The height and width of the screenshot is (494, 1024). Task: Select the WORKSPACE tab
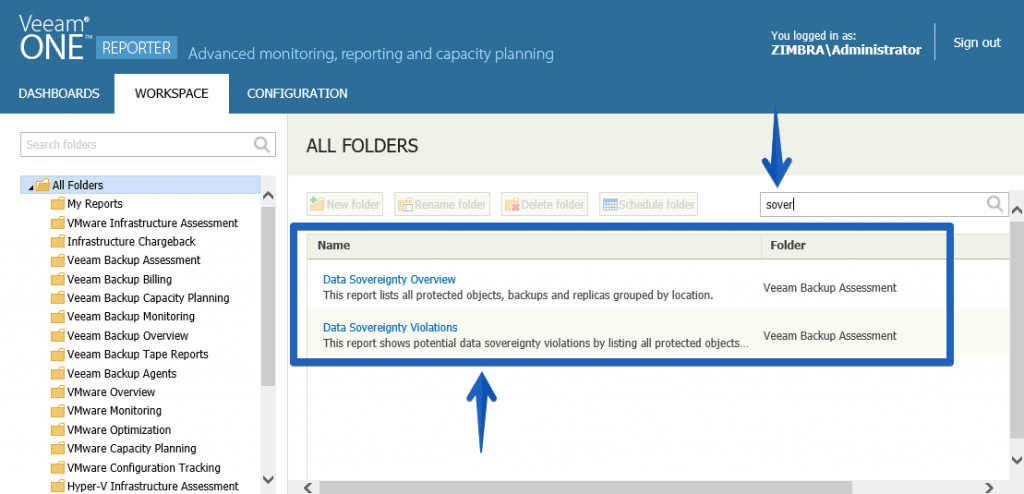click(x=172, y=93)
